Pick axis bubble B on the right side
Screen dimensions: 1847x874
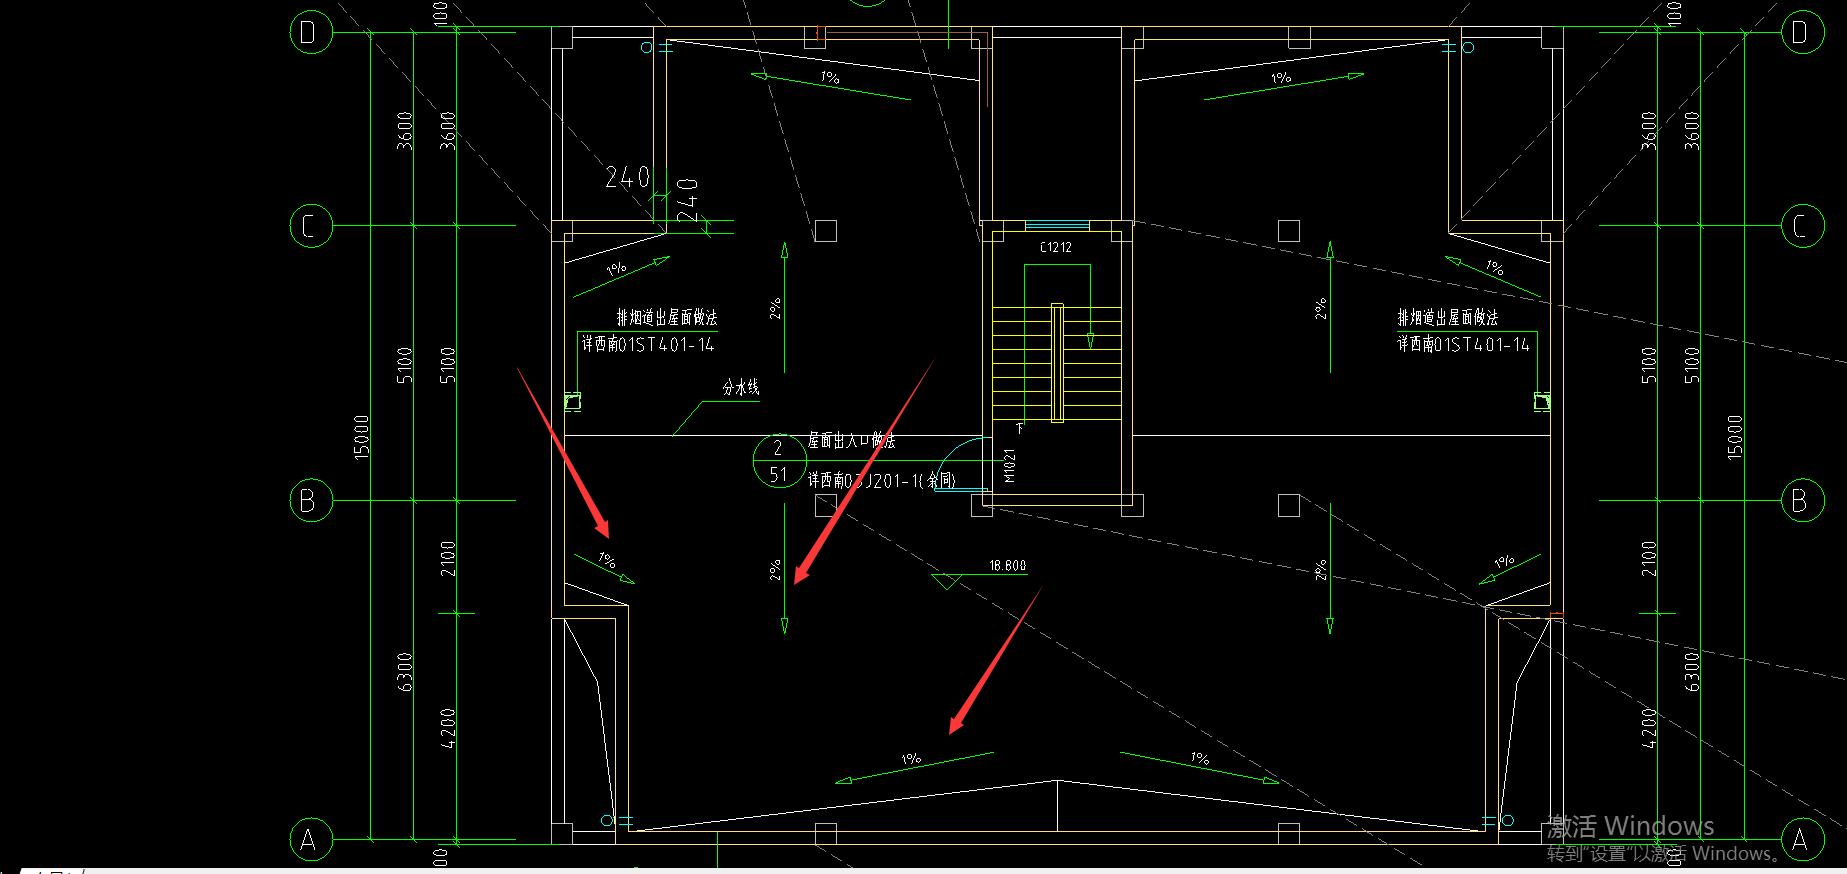(x=1802, y=500)
